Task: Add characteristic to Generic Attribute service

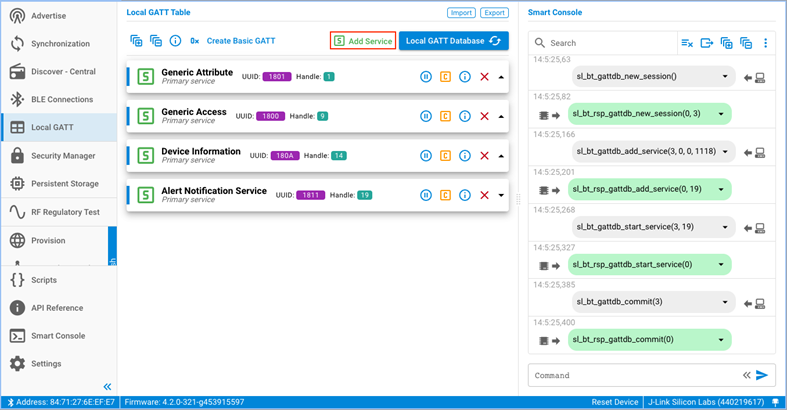Action: tap(445, 77)
